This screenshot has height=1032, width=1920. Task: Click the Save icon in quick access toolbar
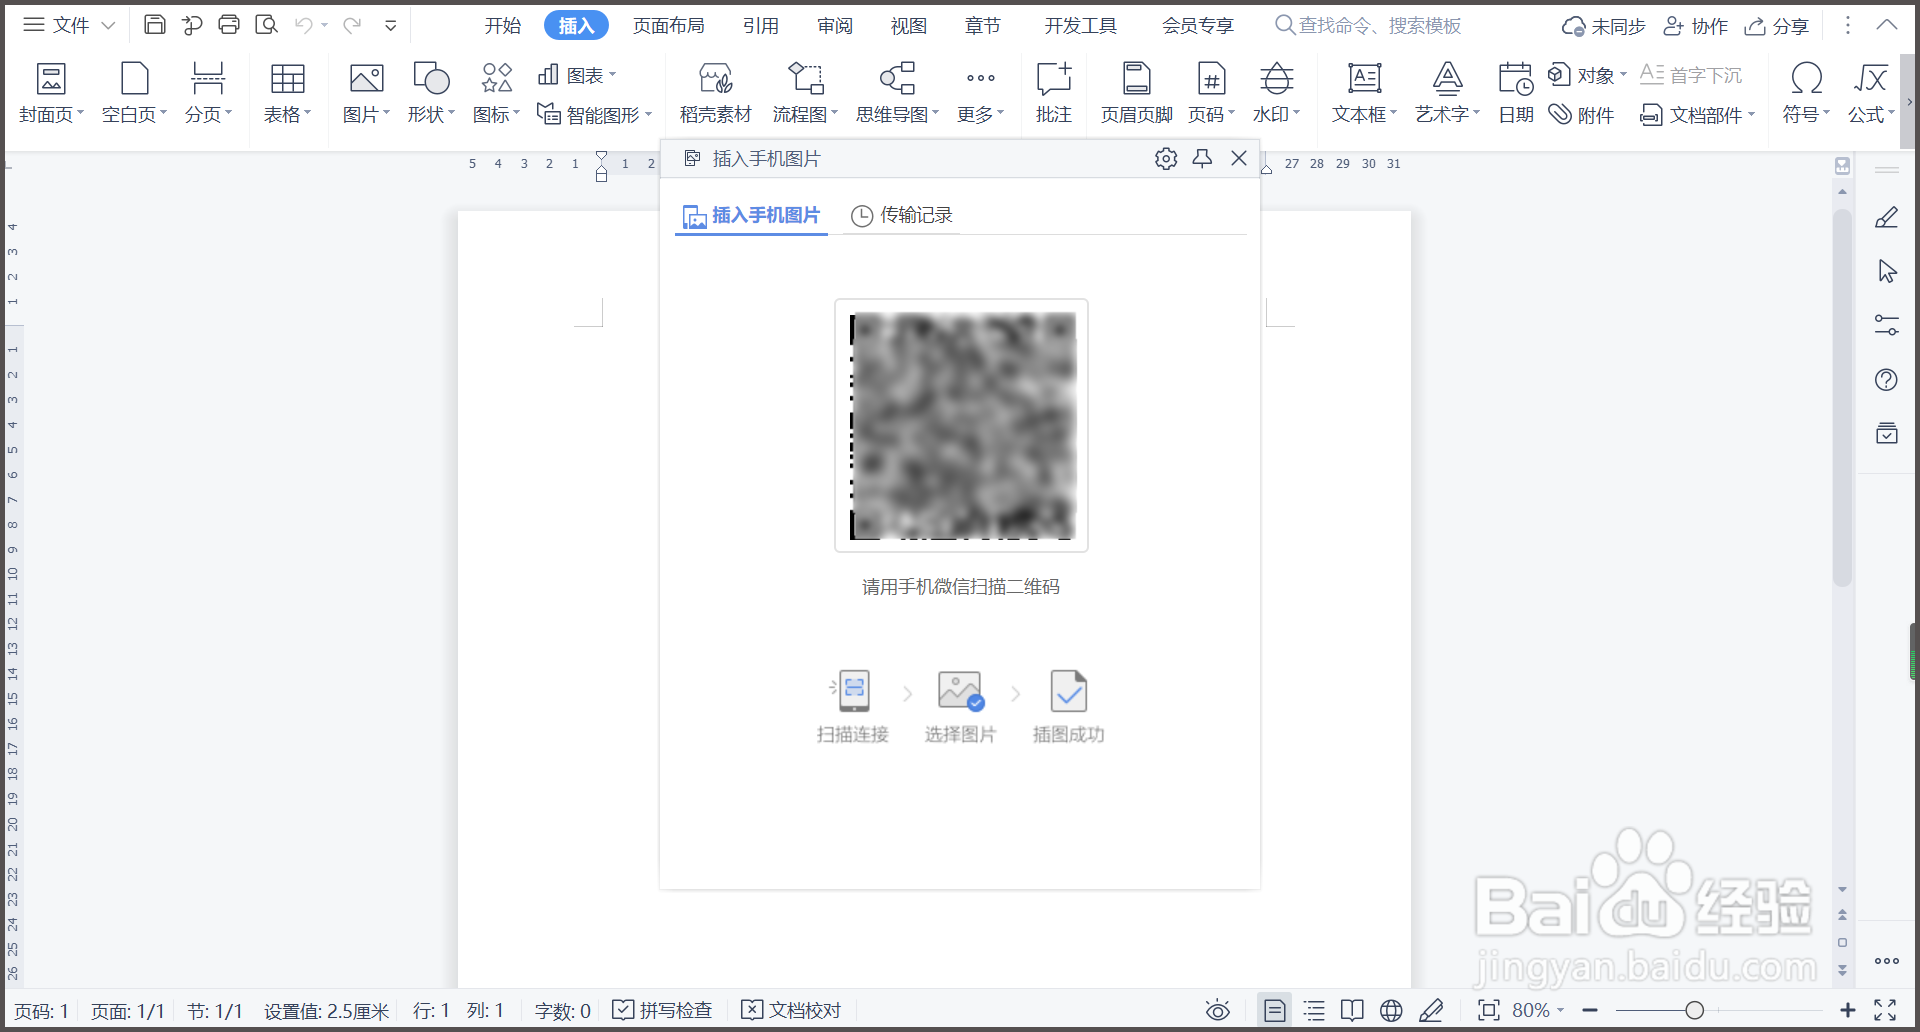[x=155, y=25]
